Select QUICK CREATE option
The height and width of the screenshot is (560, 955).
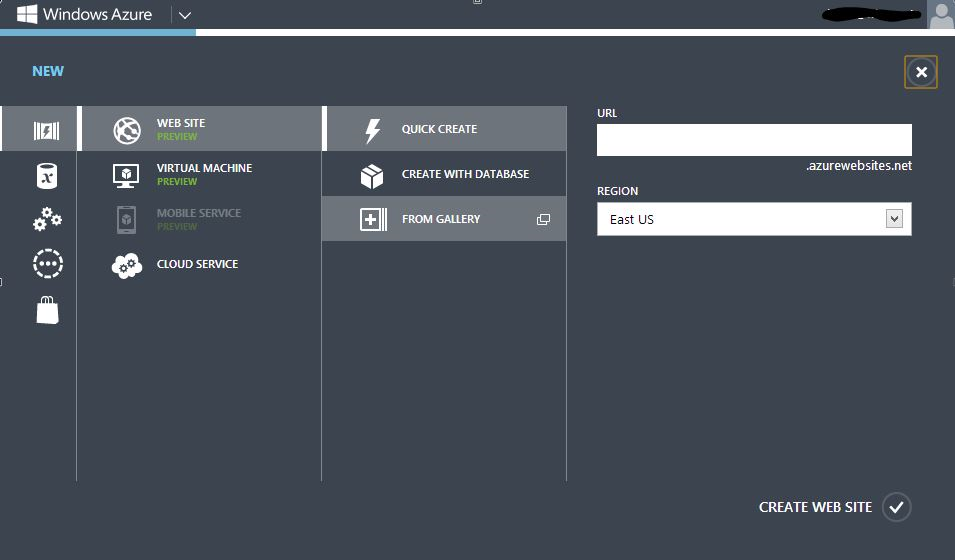[x=445, y=129]
